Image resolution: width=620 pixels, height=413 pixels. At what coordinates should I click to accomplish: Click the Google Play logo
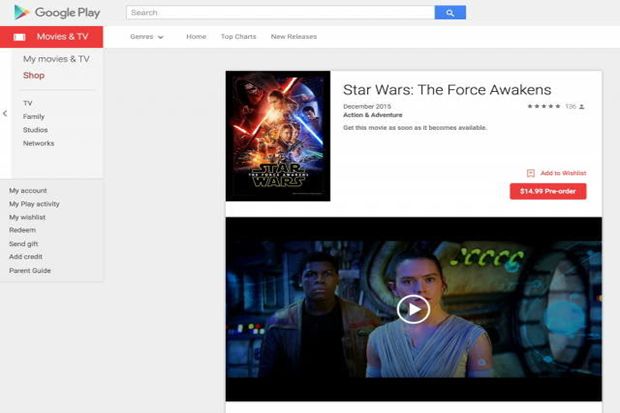pos(57,13)
